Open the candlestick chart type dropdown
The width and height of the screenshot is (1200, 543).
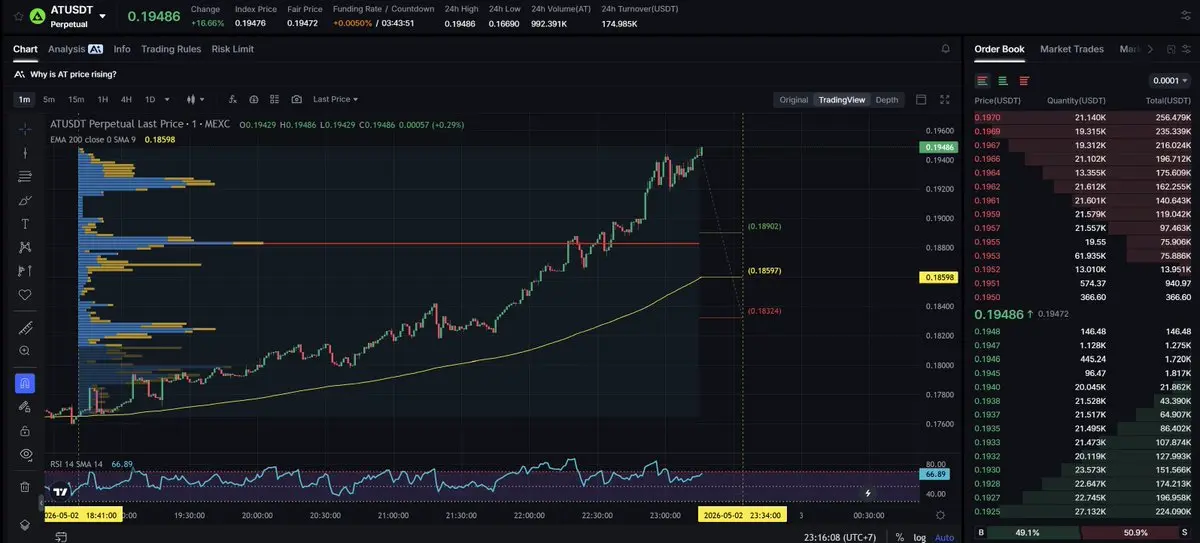click(x=196, y=99)
